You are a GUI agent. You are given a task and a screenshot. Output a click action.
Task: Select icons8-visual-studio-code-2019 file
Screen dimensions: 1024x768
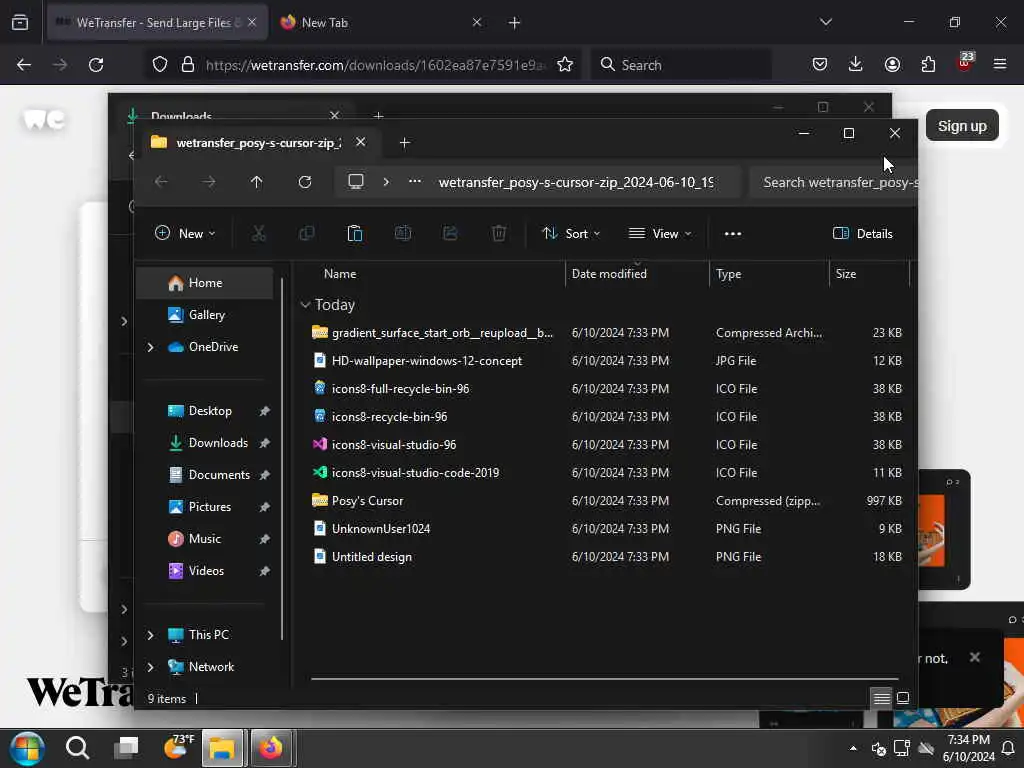click(x=605, y=473)
